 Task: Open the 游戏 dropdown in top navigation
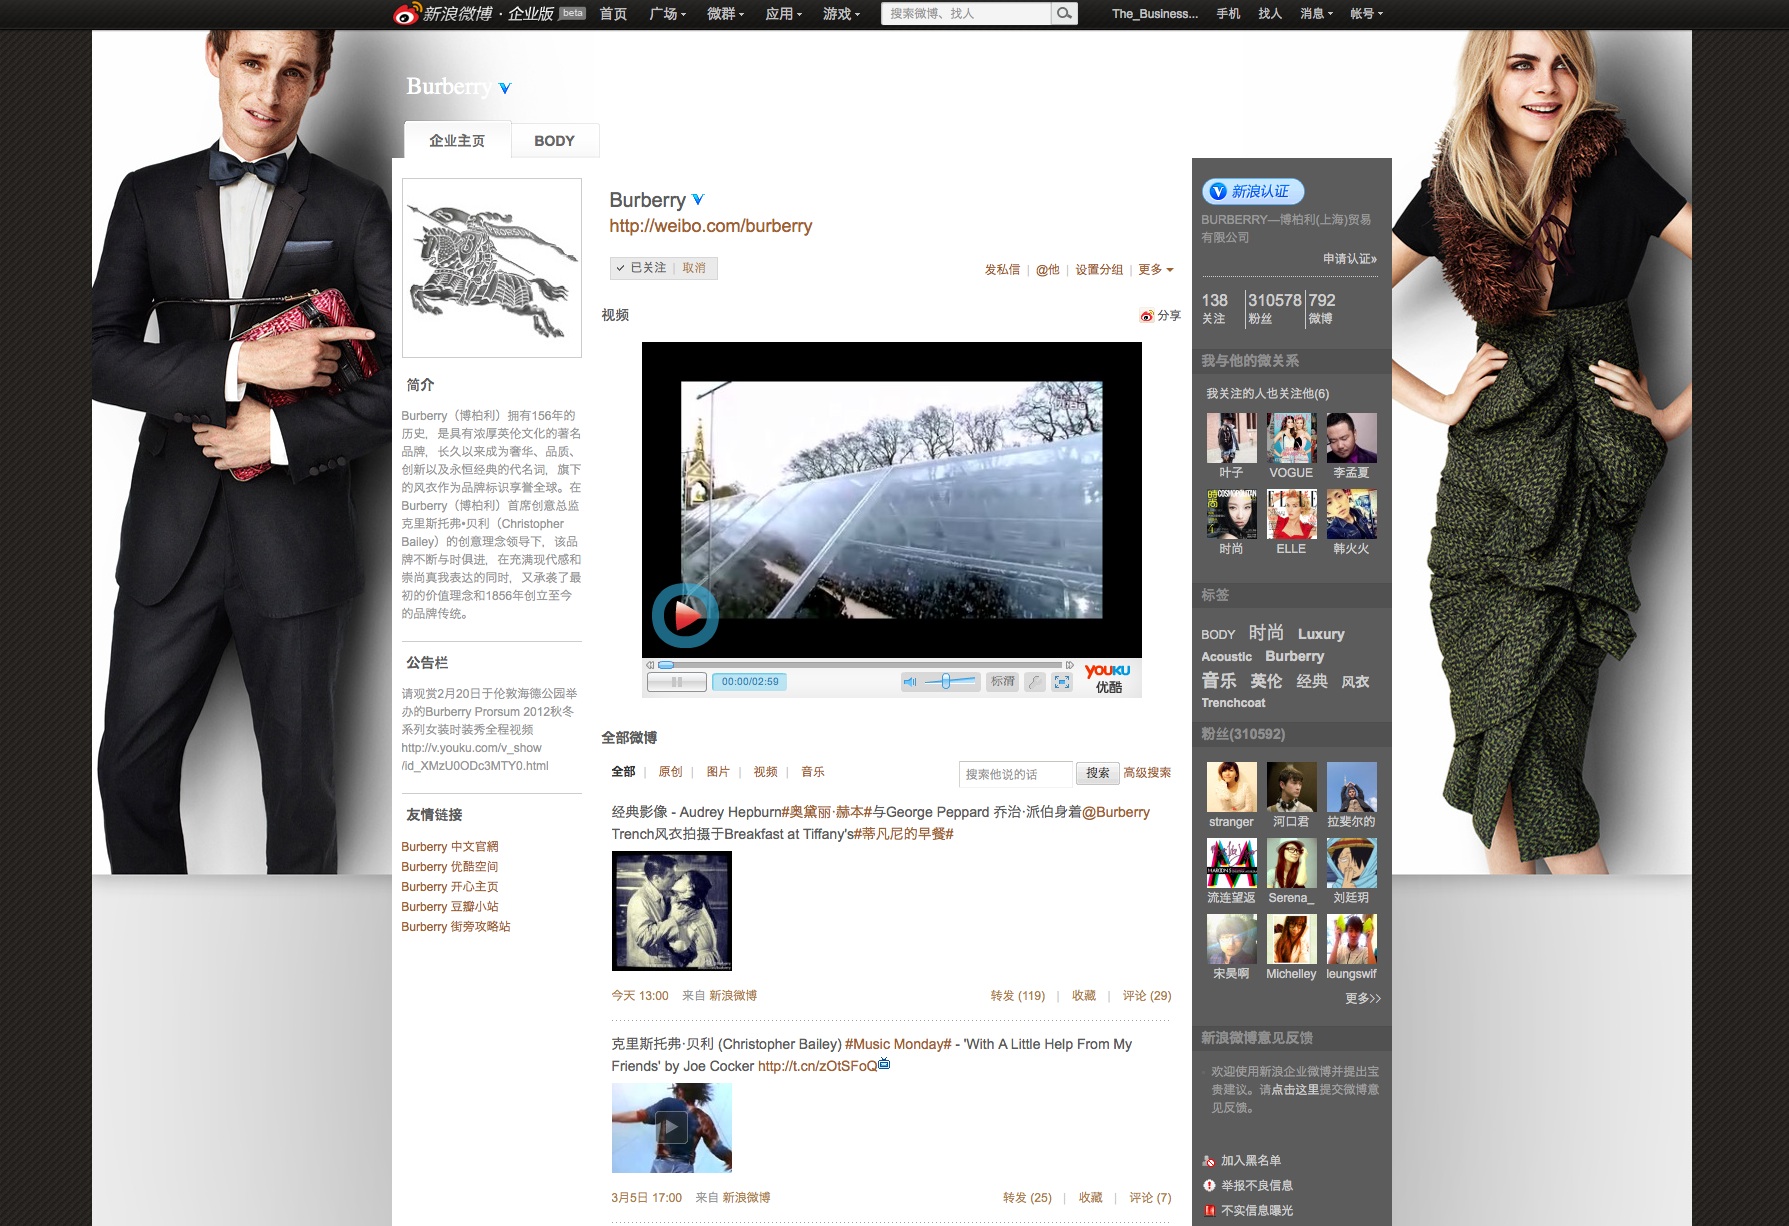(x=841, y=14)
